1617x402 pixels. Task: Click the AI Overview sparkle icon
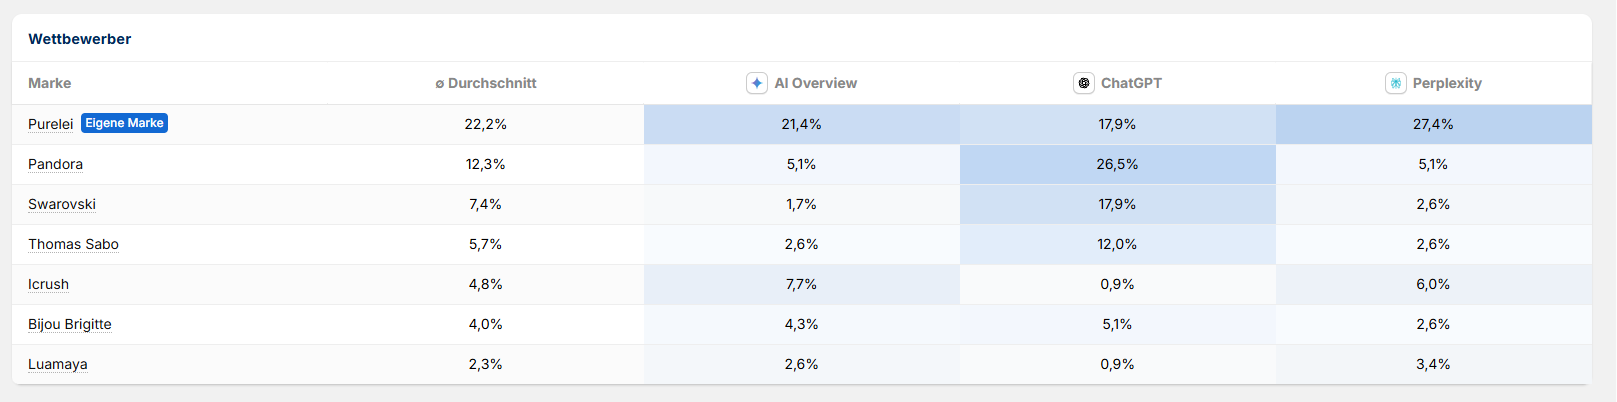click(x=757, y=83)
